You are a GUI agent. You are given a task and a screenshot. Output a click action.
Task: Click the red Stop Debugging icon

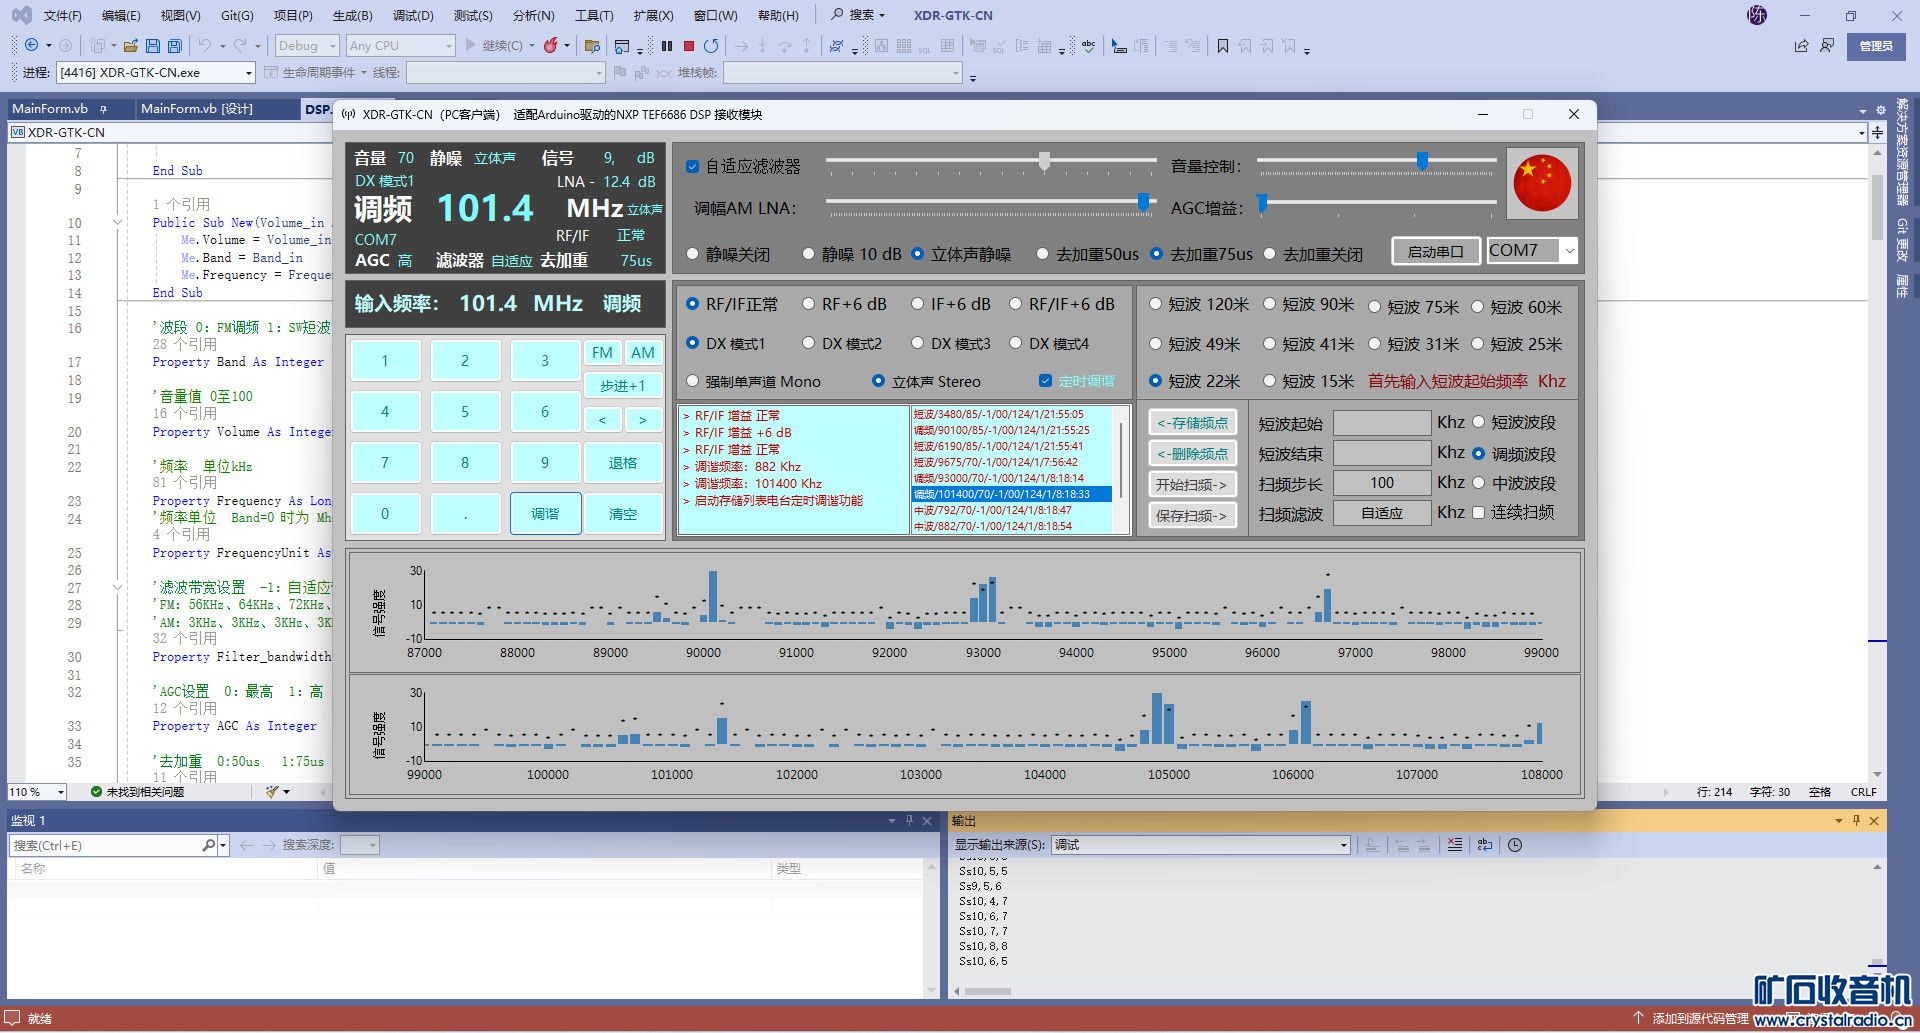(689, 46)
